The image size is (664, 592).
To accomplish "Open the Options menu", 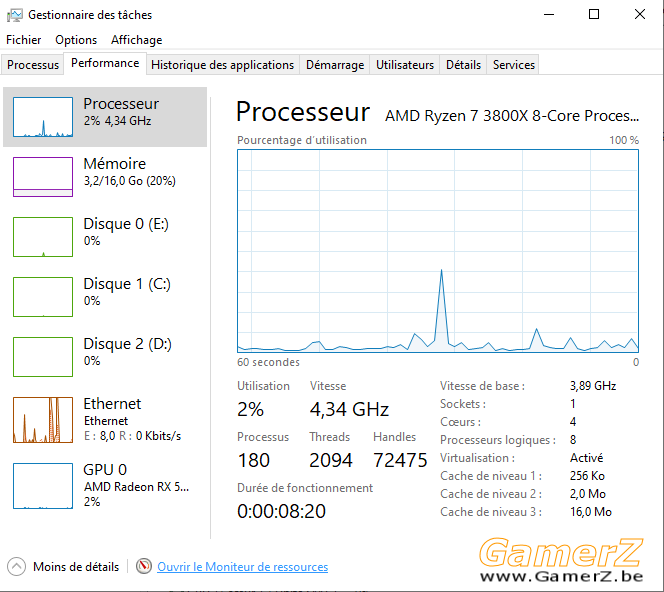I will click(x=76, y=40).
